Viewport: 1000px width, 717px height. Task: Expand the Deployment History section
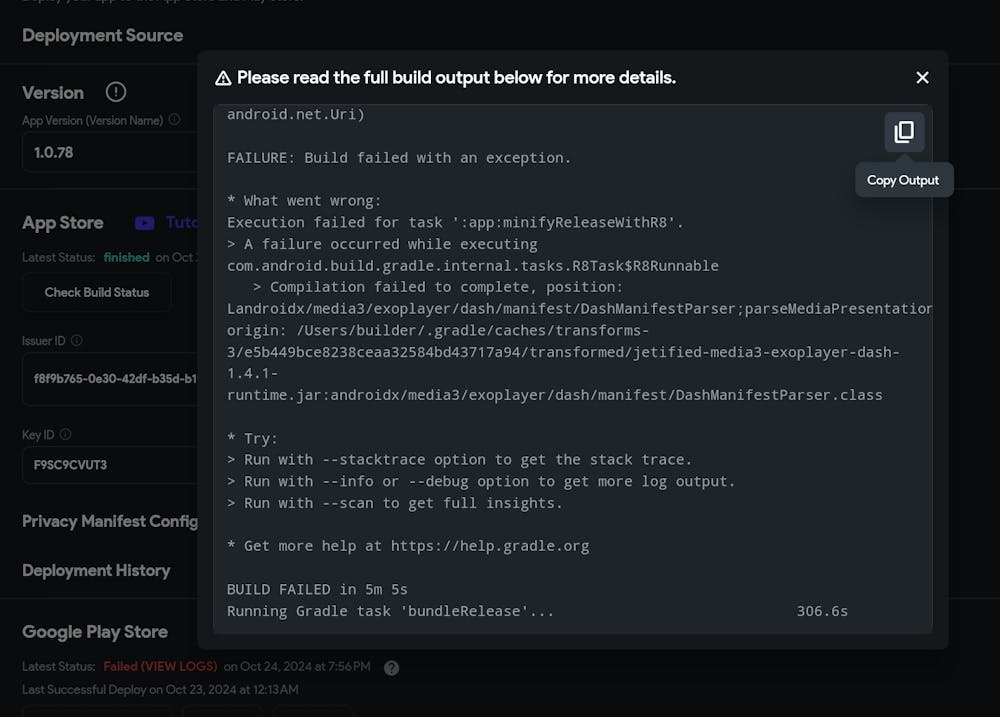[x=96, y=570]
